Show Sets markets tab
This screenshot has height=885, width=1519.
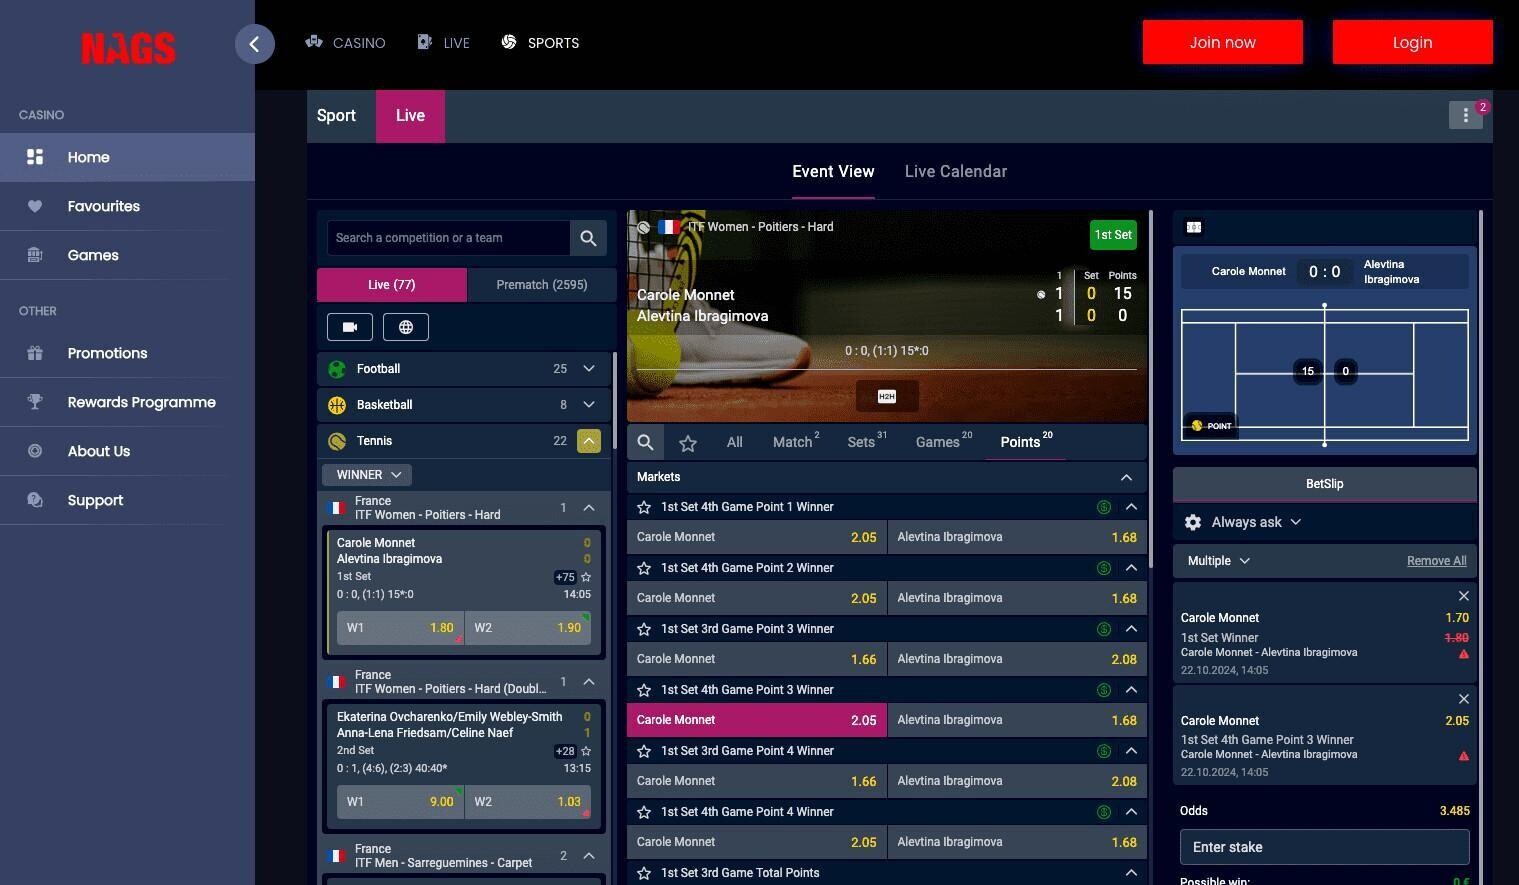point(867,442)
